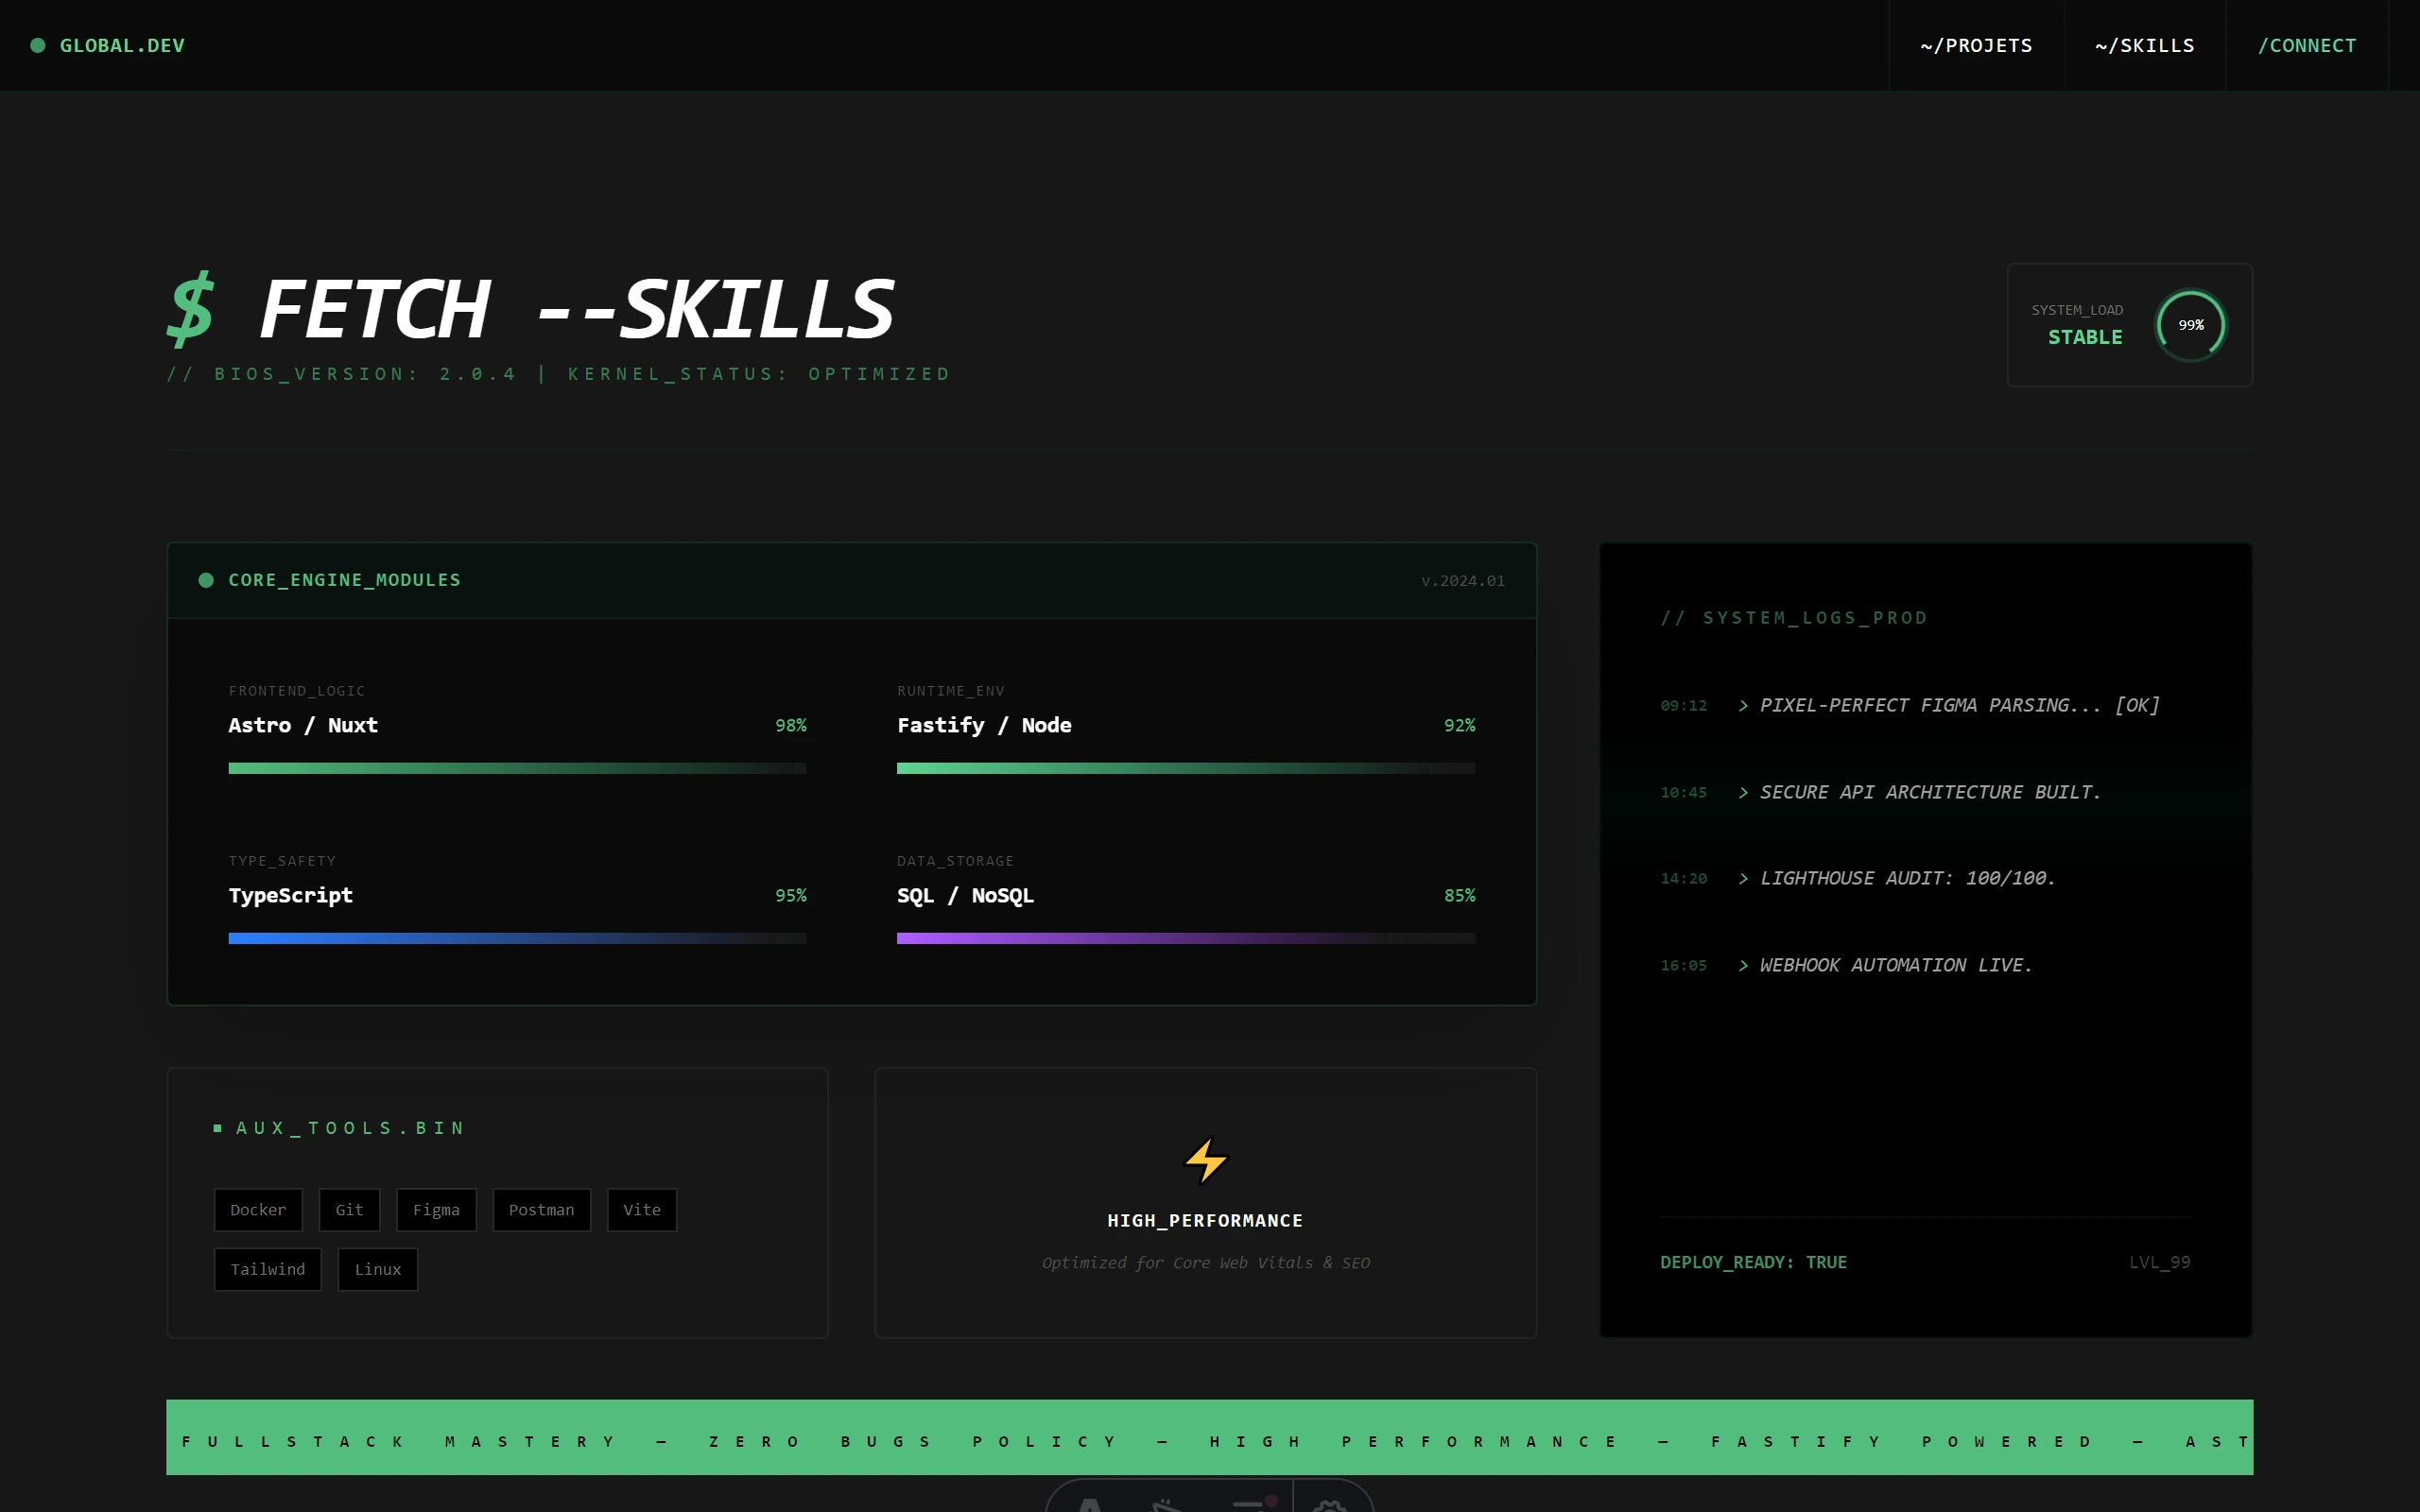Viewport: 2420px width, 1512px height.
Task: Toggle the DEPLOY_READY: TRUE status
Action: click(1753, 1262)
